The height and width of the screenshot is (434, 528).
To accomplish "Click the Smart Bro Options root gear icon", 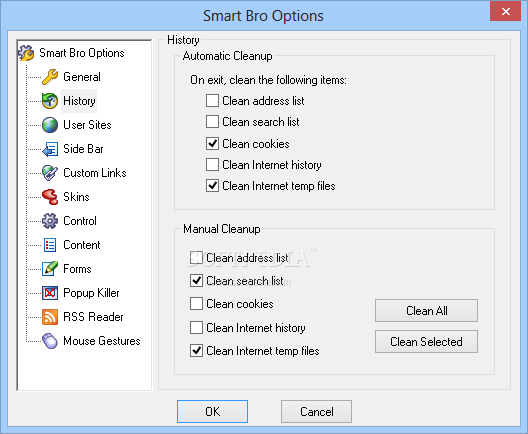I will pos(26,53).
